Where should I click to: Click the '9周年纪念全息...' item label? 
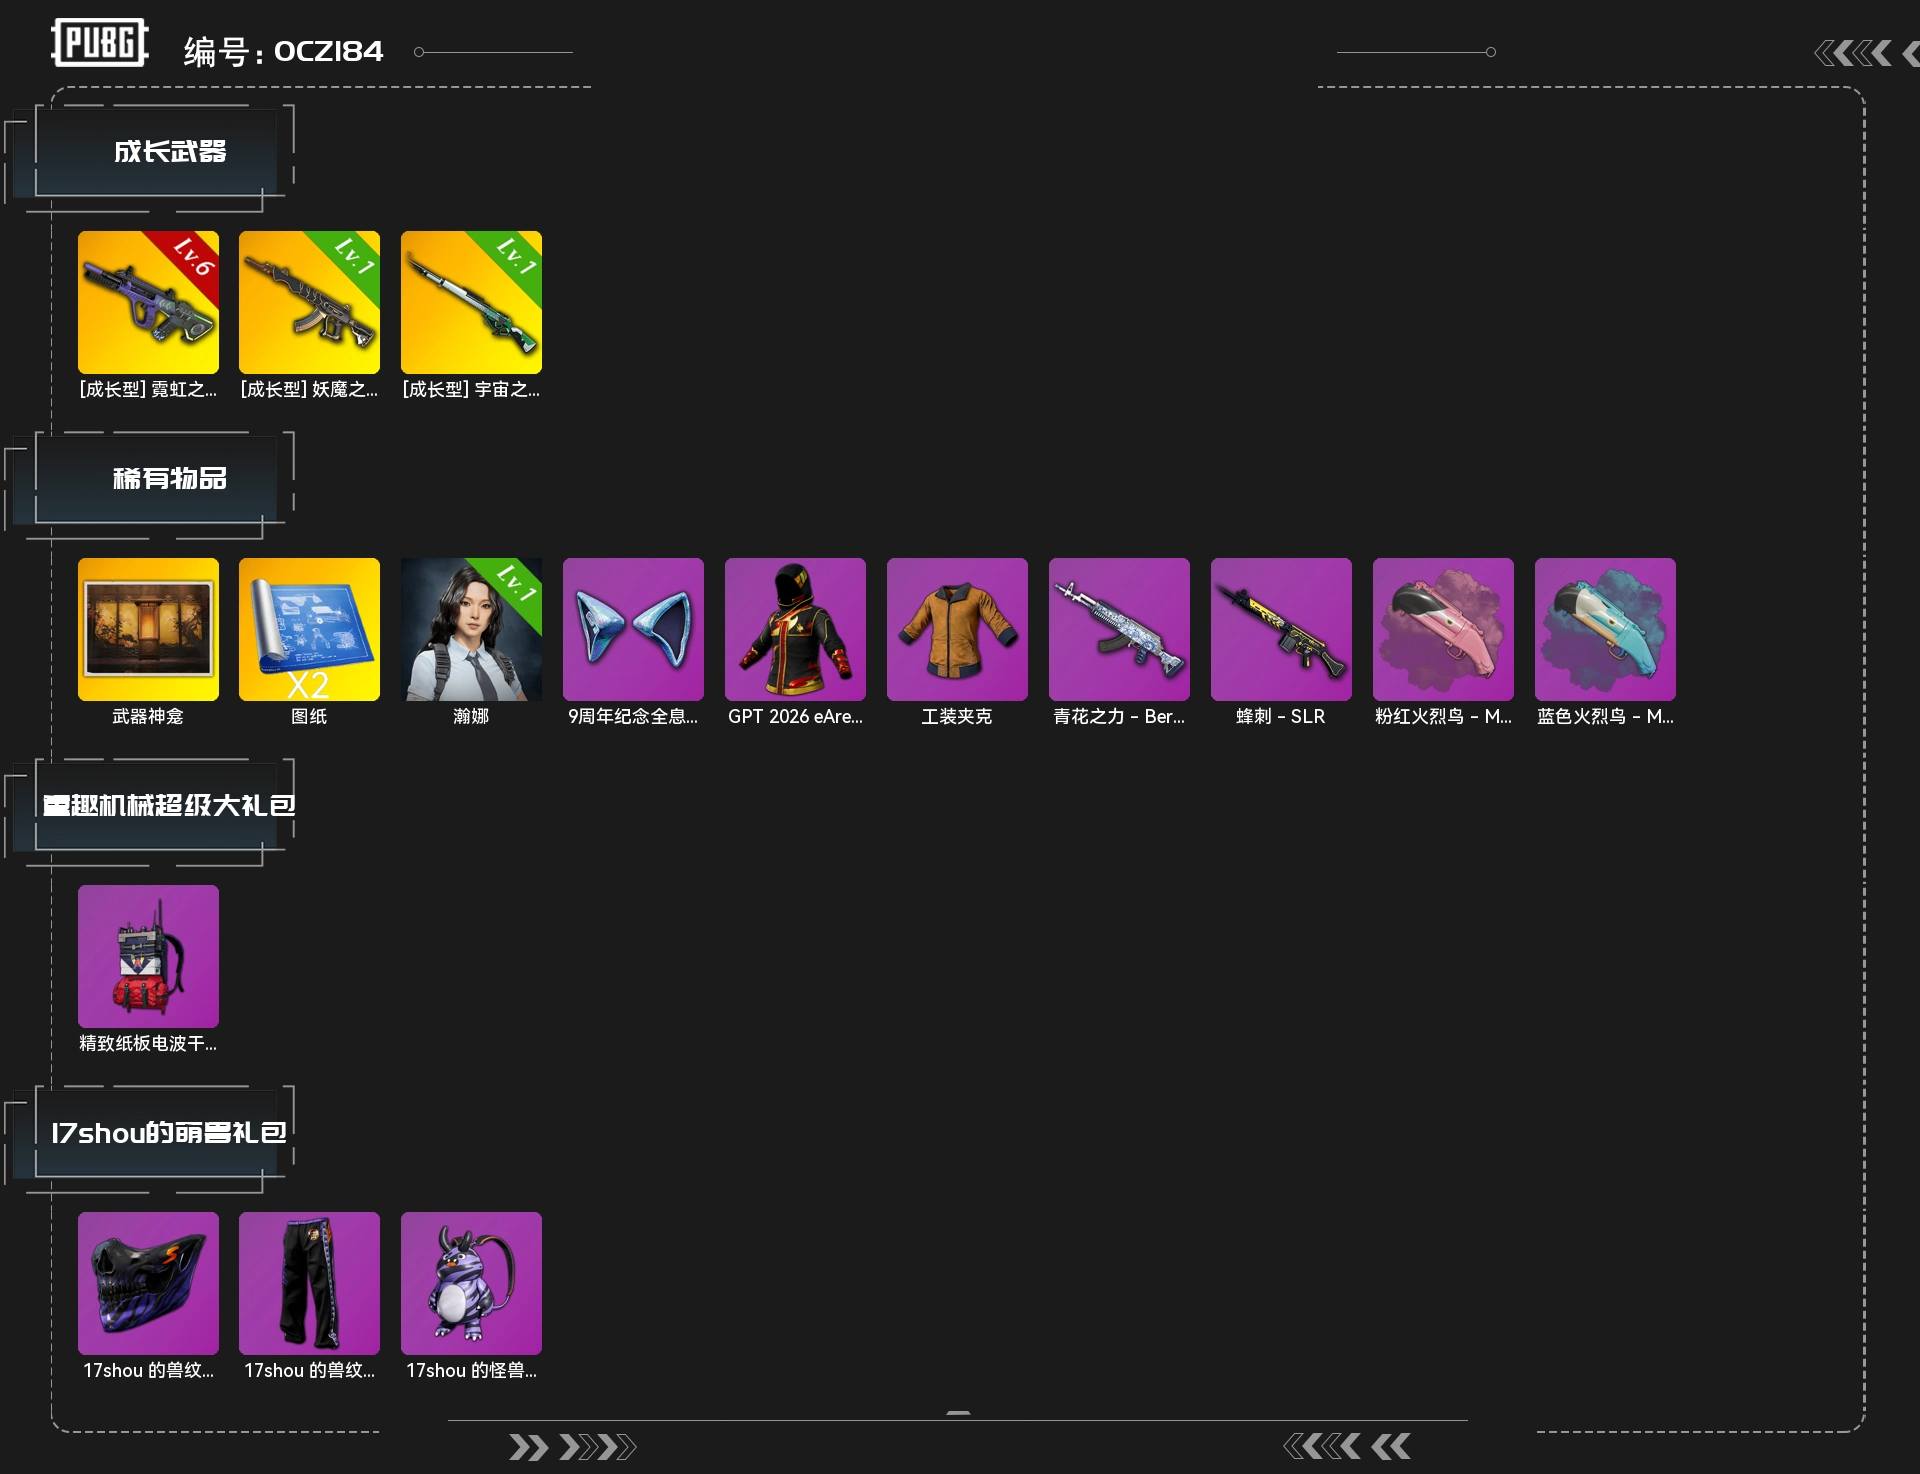tap(633, 717)
